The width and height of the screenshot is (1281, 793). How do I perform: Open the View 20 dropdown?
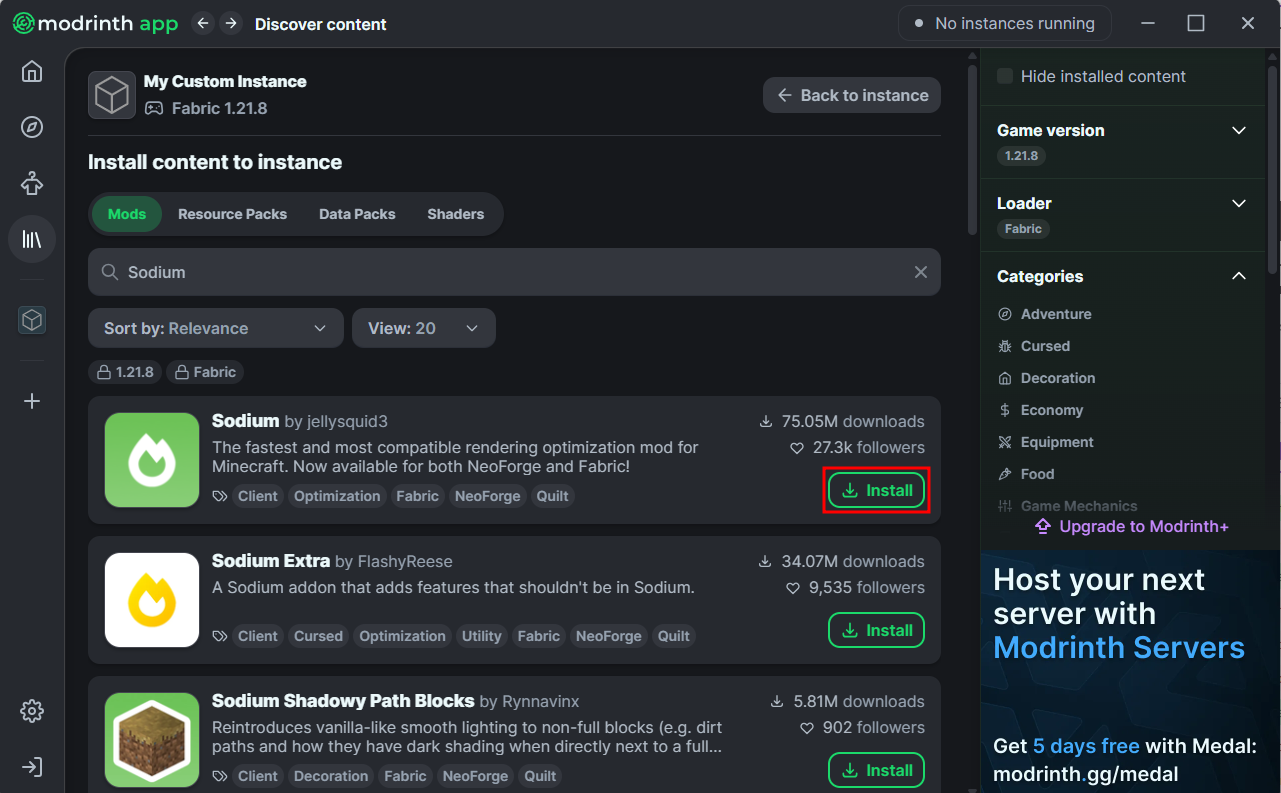pos(424,328)
